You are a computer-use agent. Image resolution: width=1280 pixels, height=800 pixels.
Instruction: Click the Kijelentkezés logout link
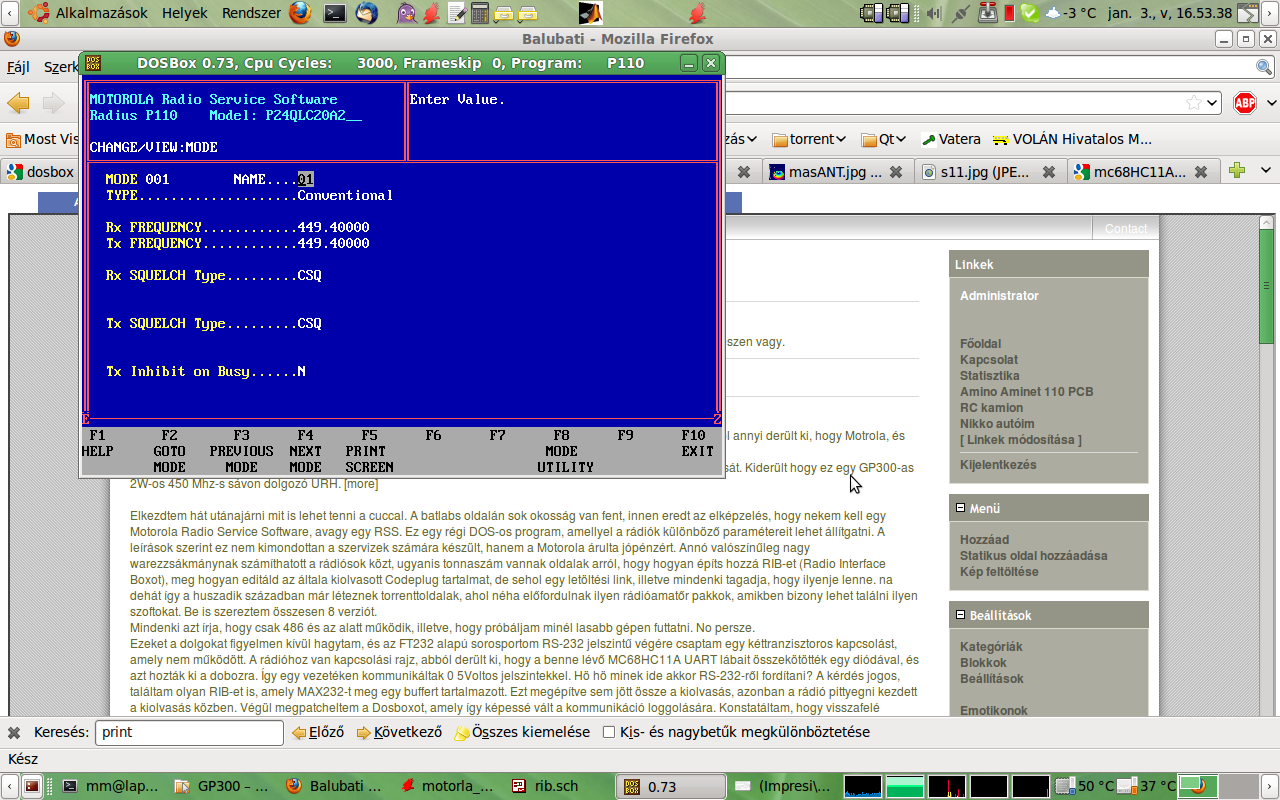pos(998,465)
